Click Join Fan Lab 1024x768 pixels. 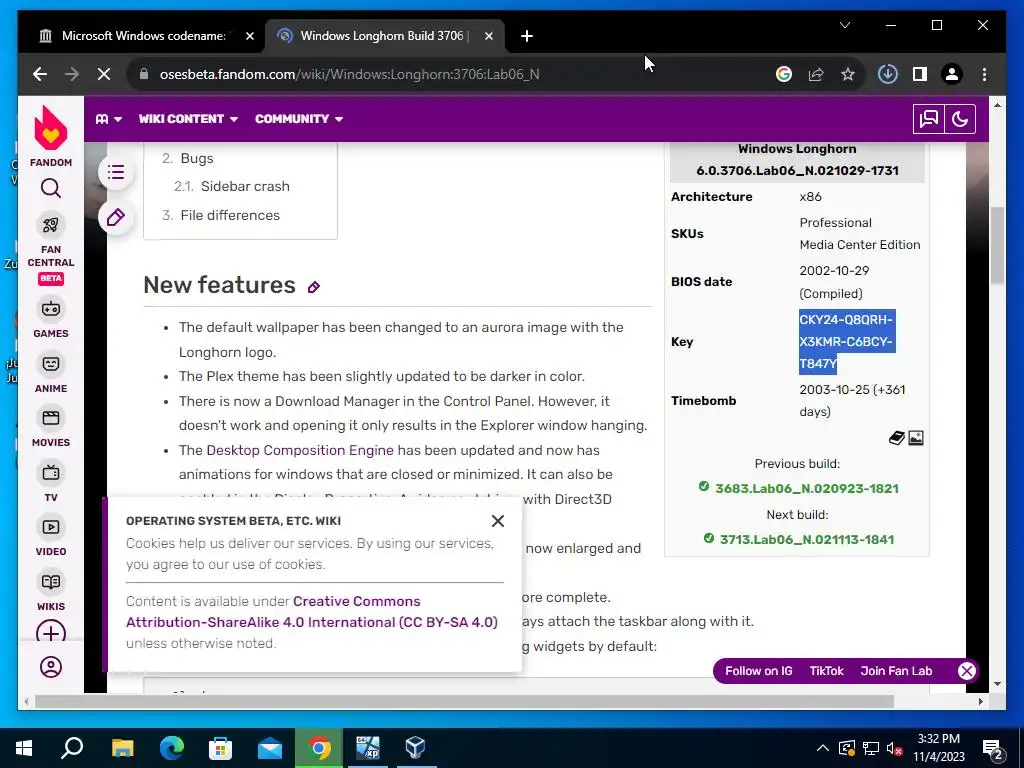point(896,671)
